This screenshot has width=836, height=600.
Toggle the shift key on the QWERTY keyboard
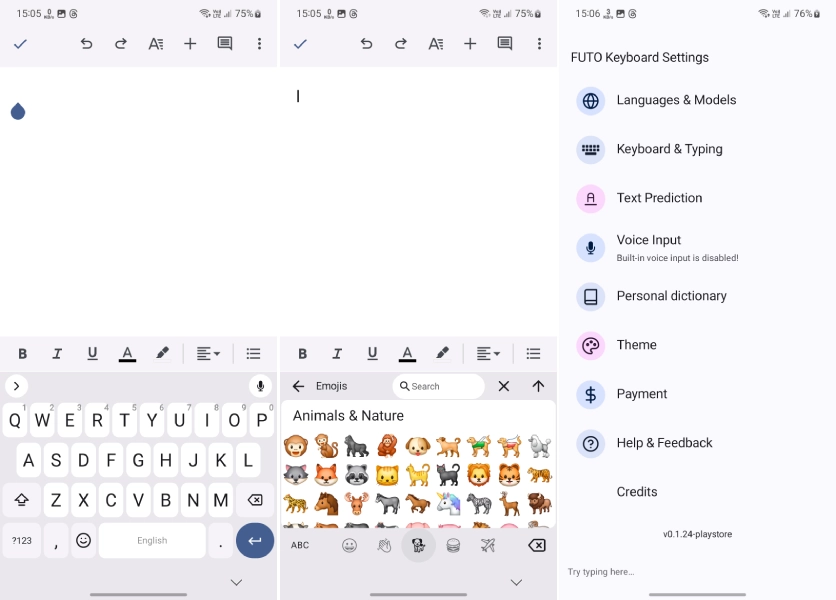21,500
